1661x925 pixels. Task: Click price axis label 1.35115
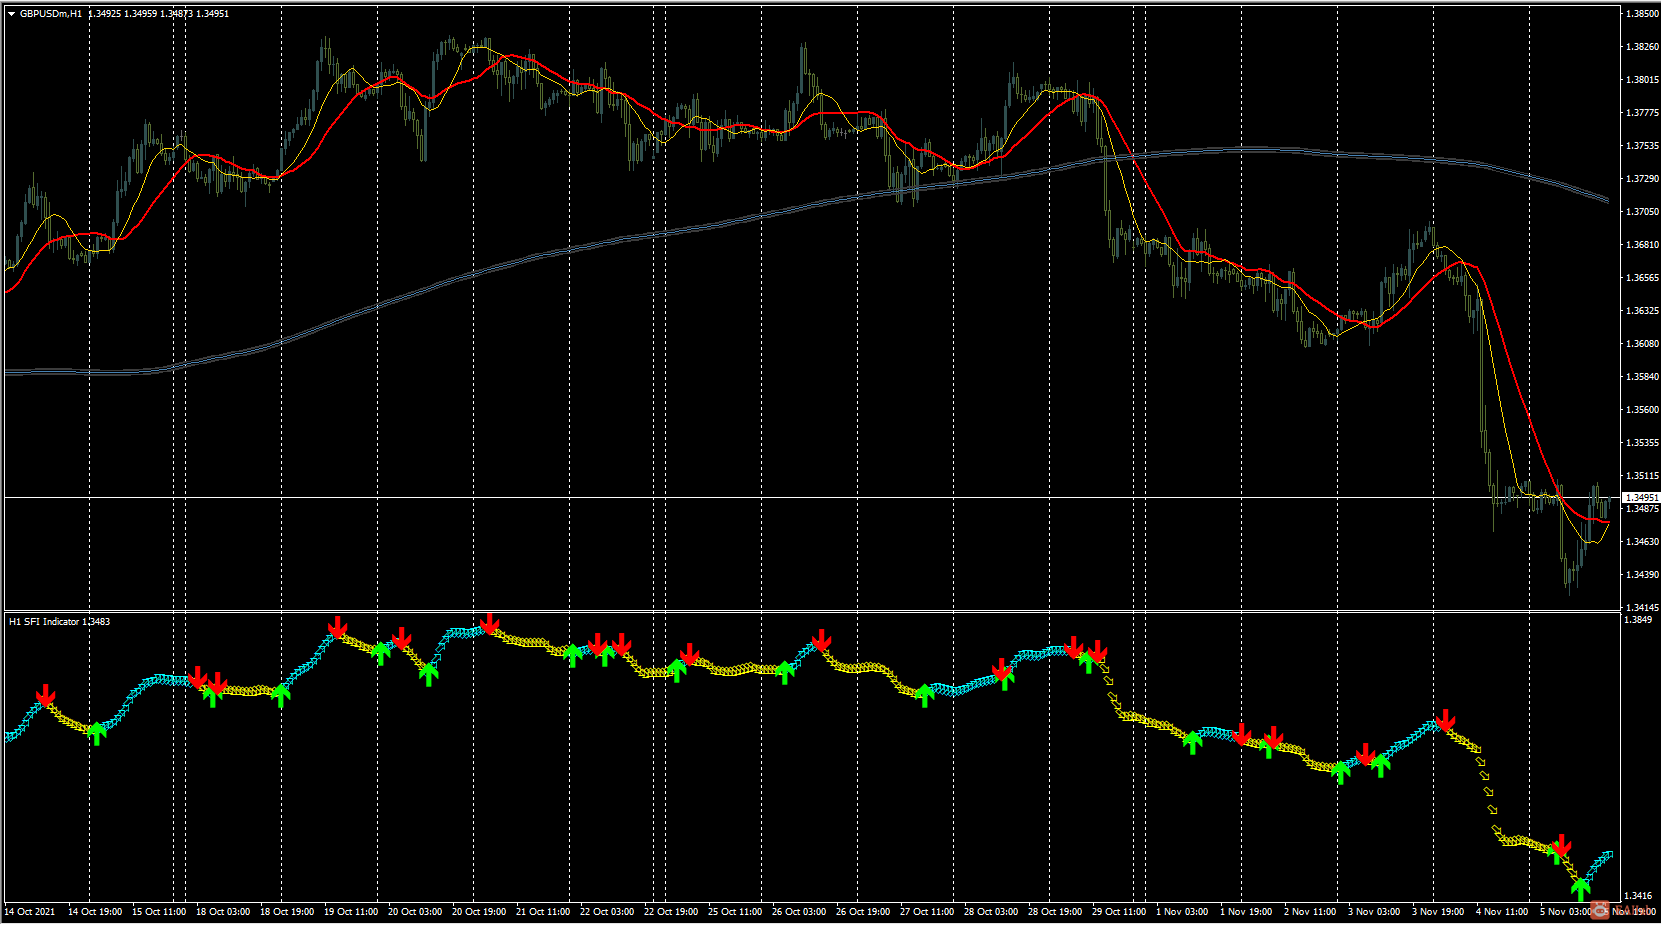1642,476
